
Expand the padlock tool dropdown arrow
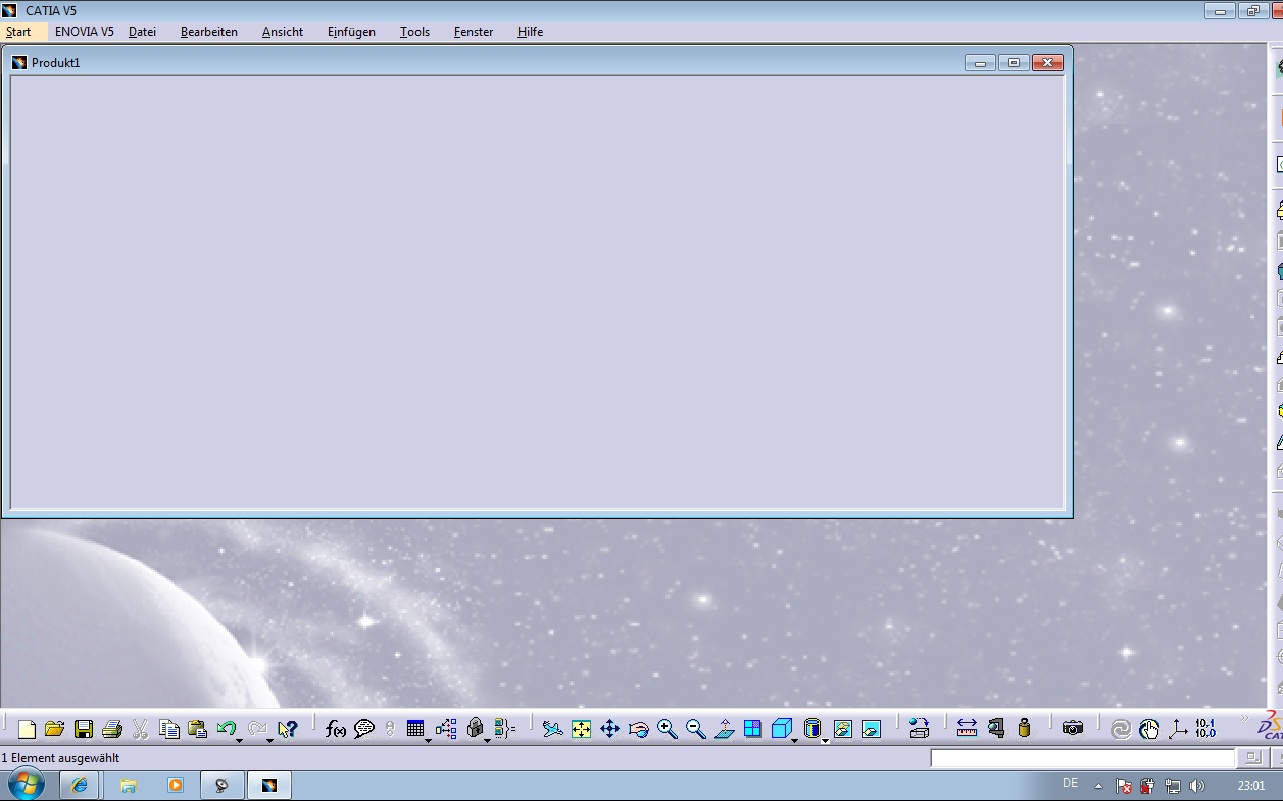(x=487, y=740)
